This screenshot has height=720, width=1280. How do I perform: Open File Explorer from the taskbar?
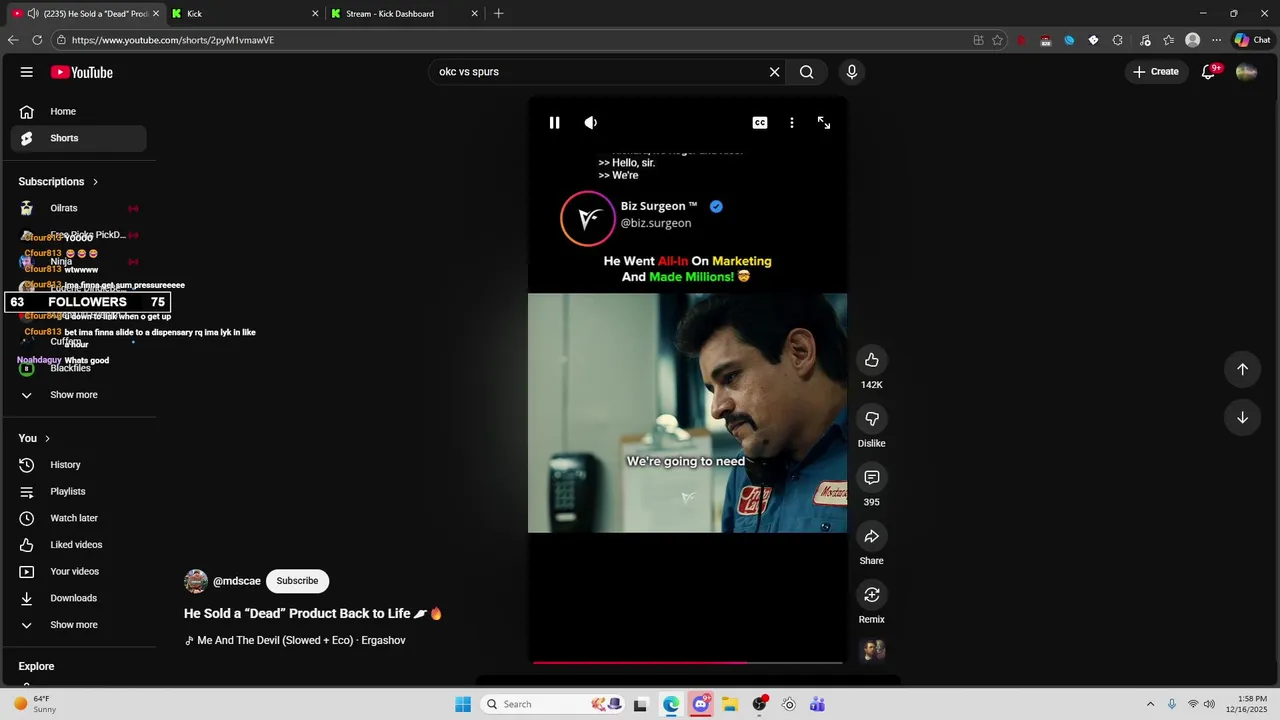730,704
